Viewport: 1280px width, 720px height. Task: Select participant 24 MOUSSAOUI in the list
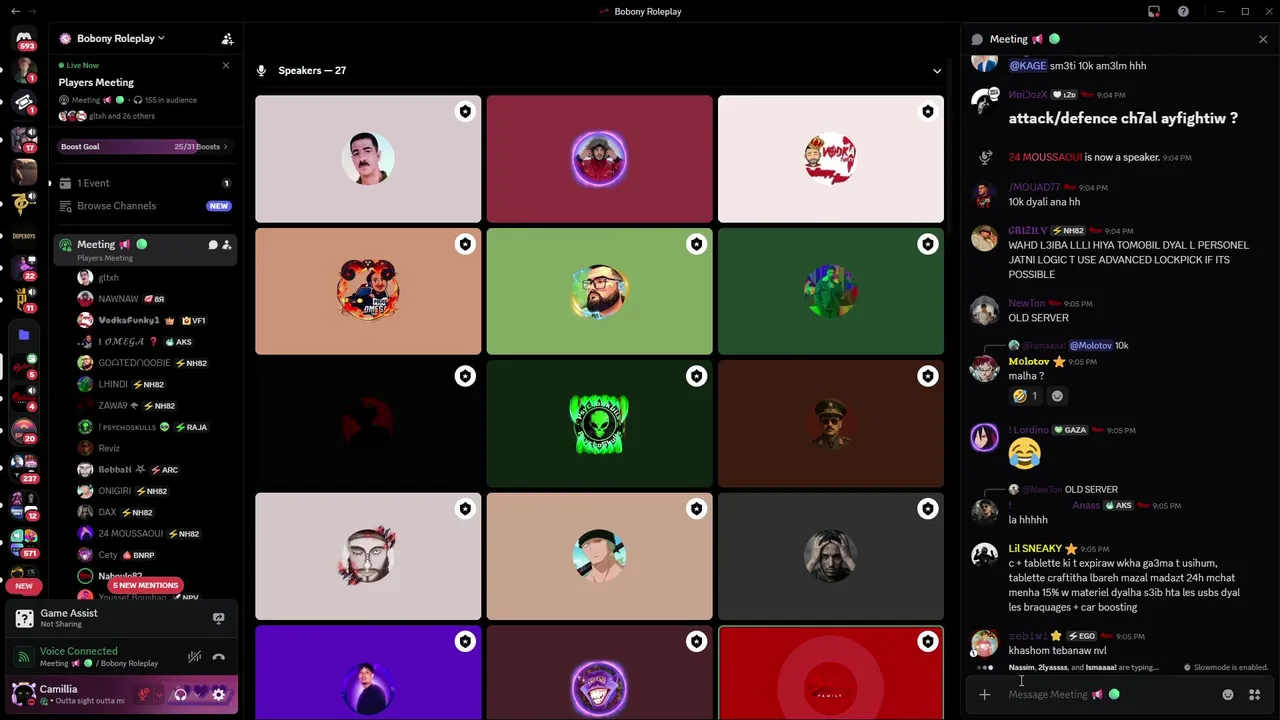click(x=155, y=534)
